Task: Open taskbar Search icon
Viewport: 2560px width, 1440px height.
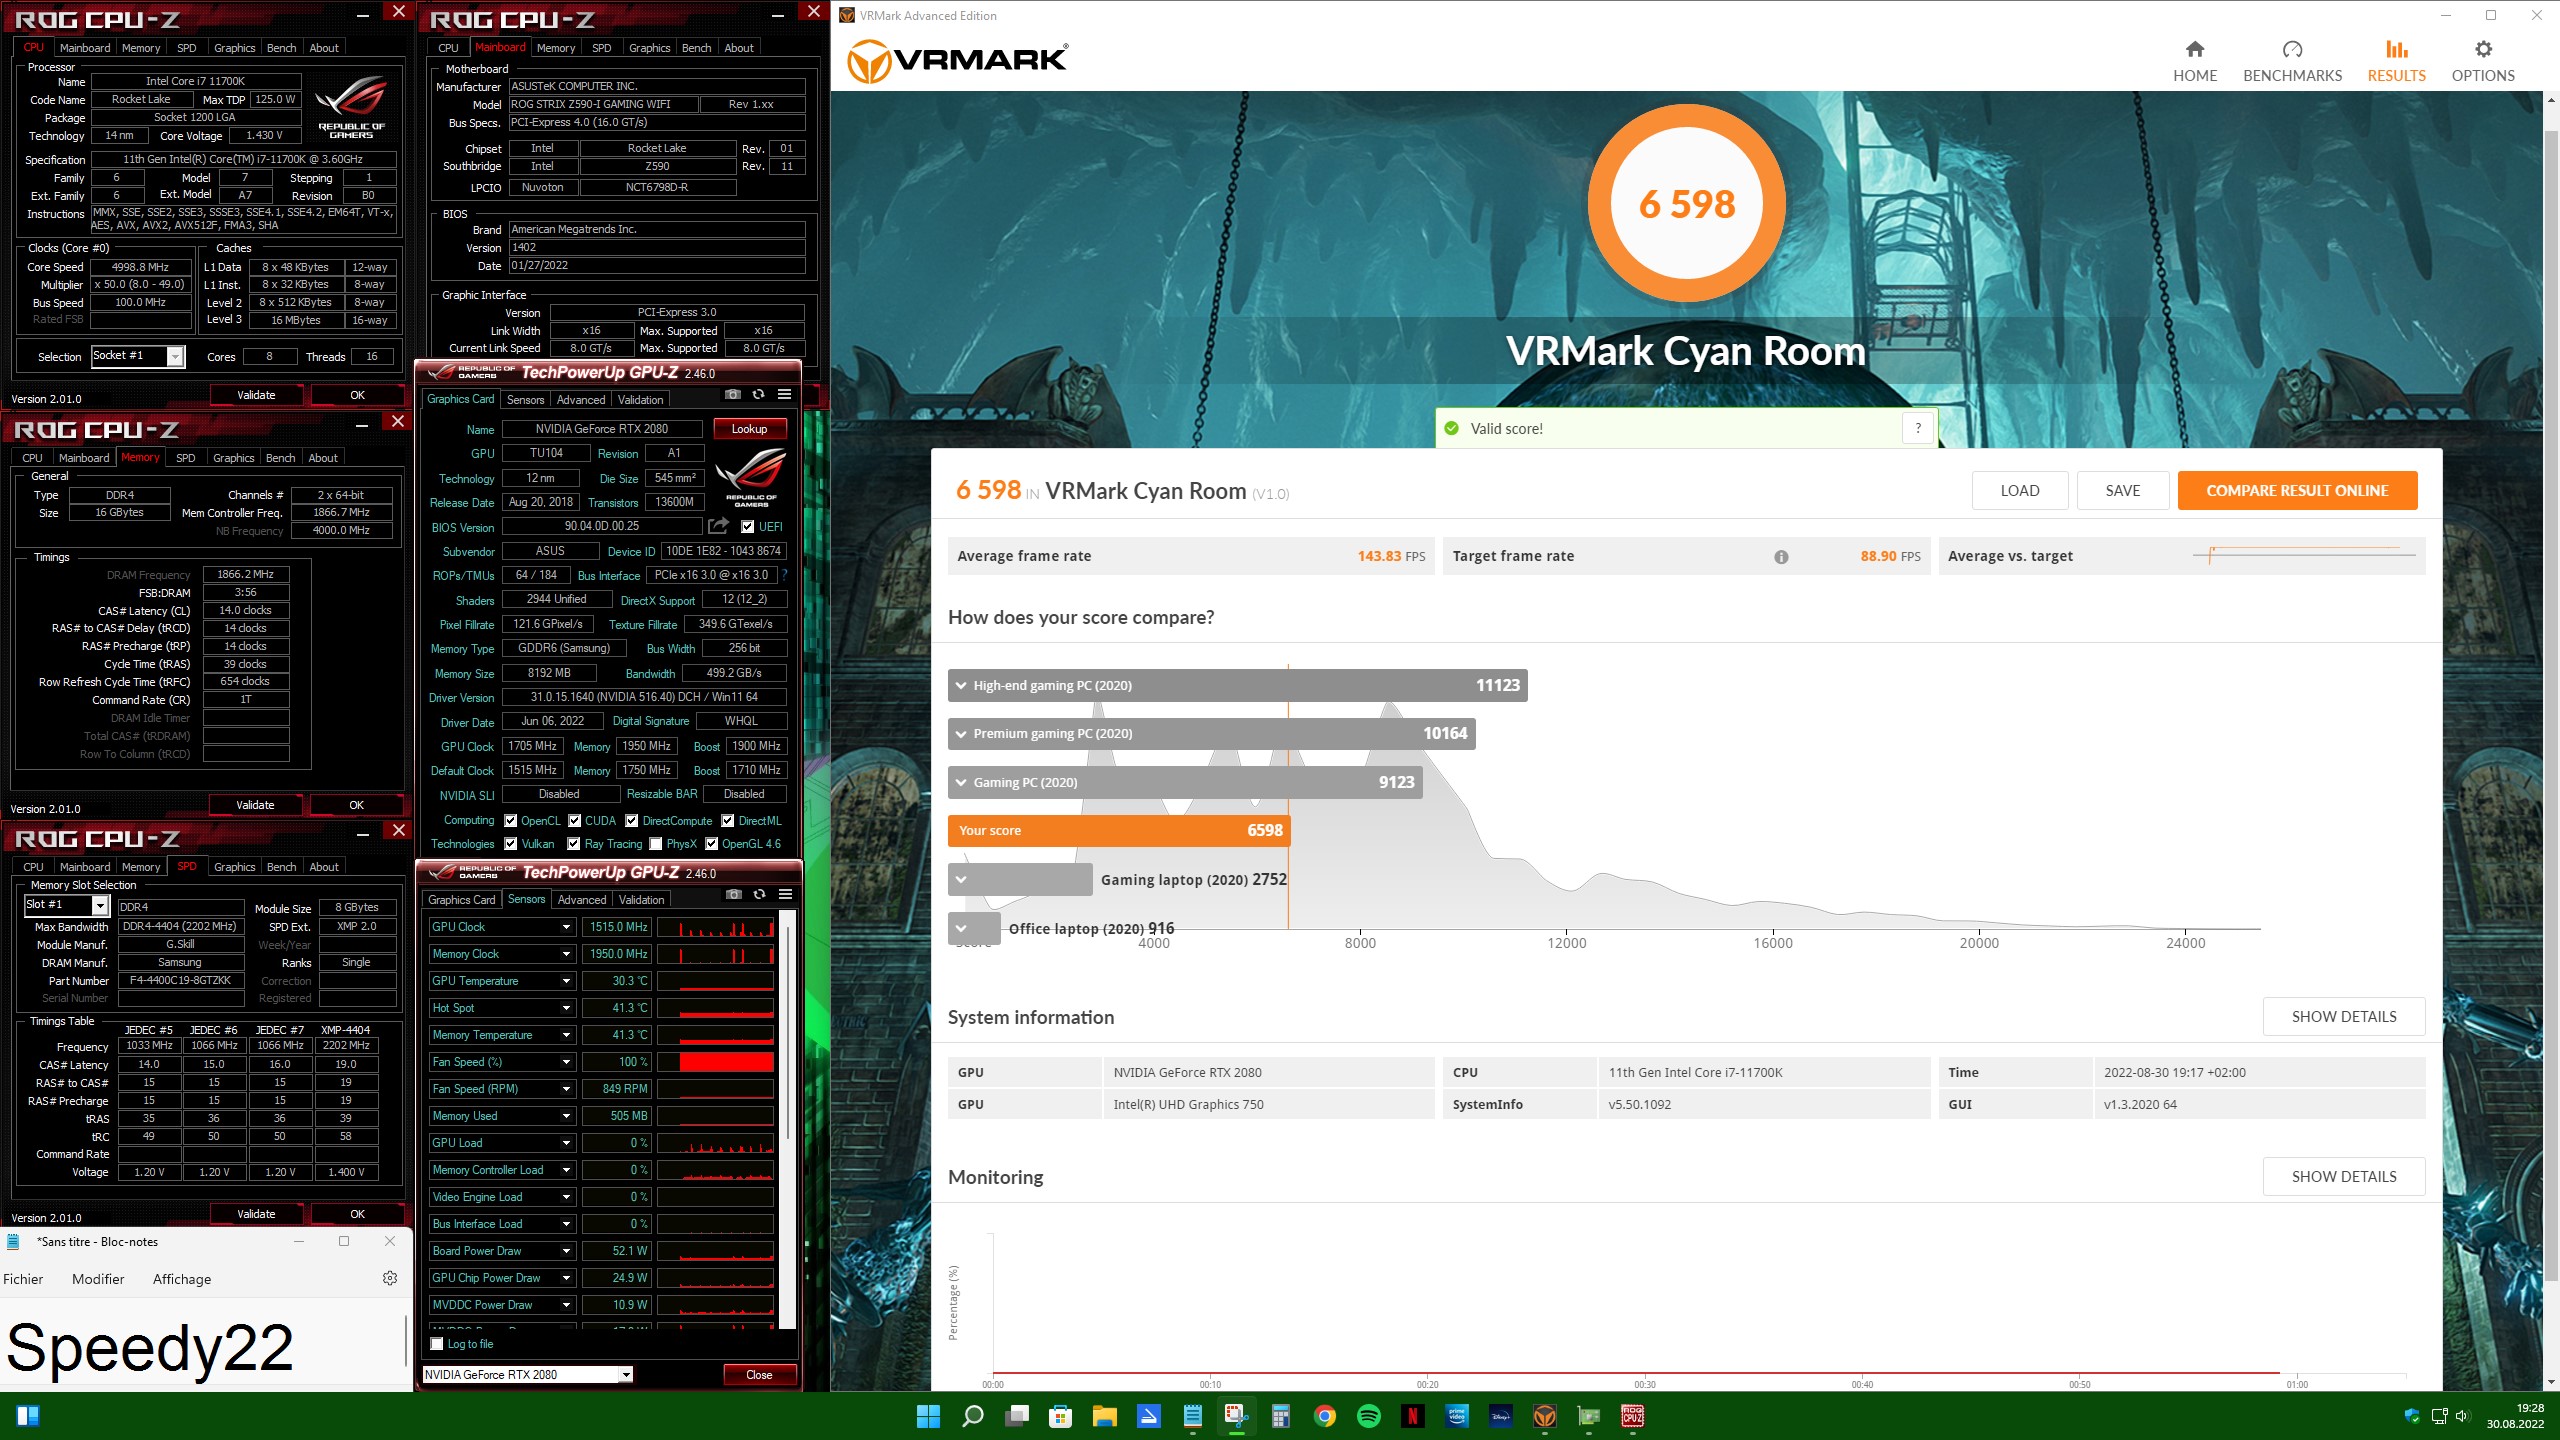Action: (x=972, y=1416)
